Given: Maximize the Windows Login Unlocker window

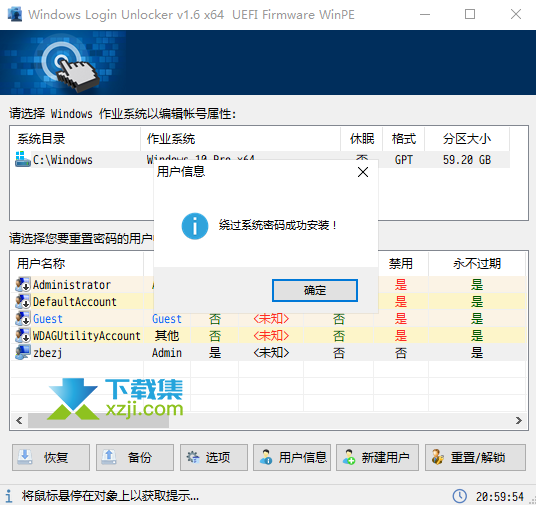Looking at the screenshot, I should (470, 14).
